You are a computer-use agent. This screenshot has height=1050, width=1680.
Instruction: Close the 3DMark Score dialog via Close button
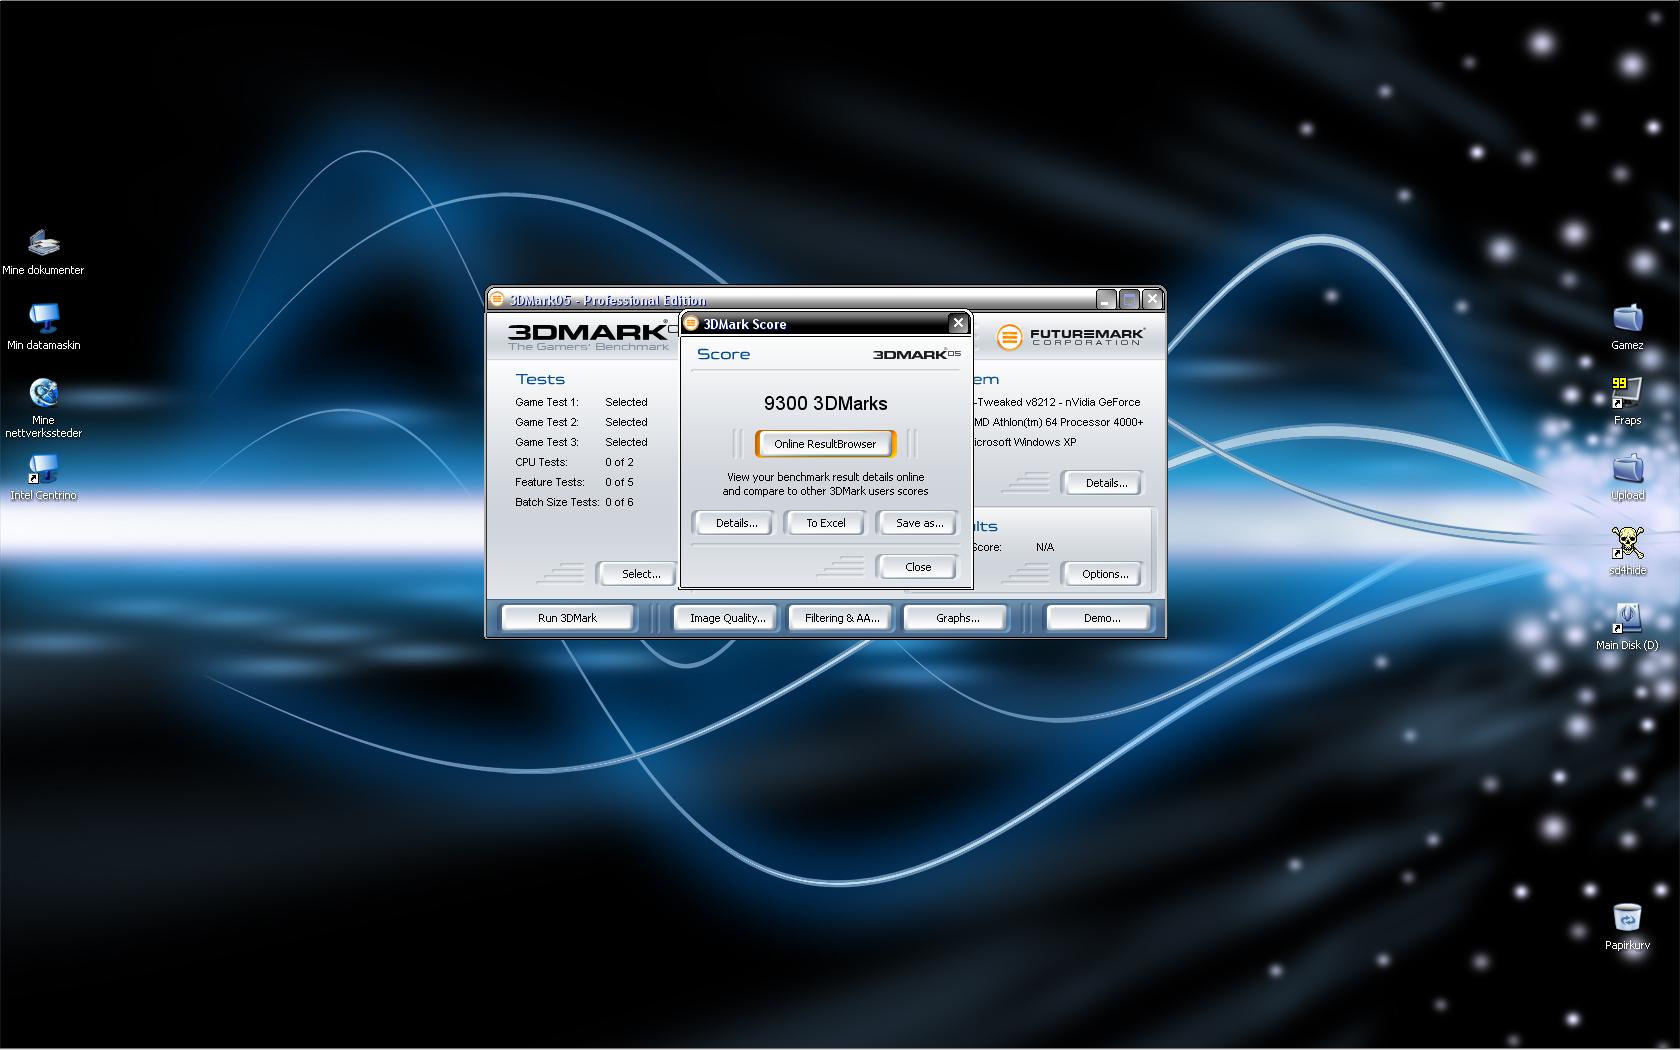point(918,567)
